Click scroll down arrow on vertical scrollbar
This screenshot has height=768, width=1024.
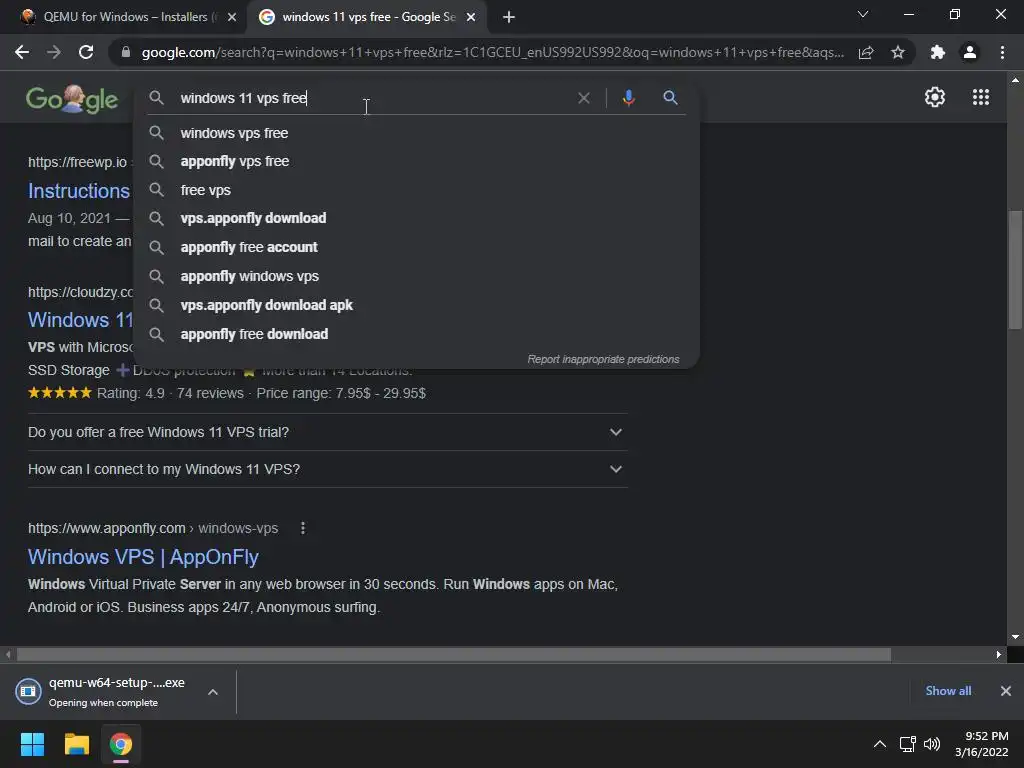click(x=1015, y=637)
